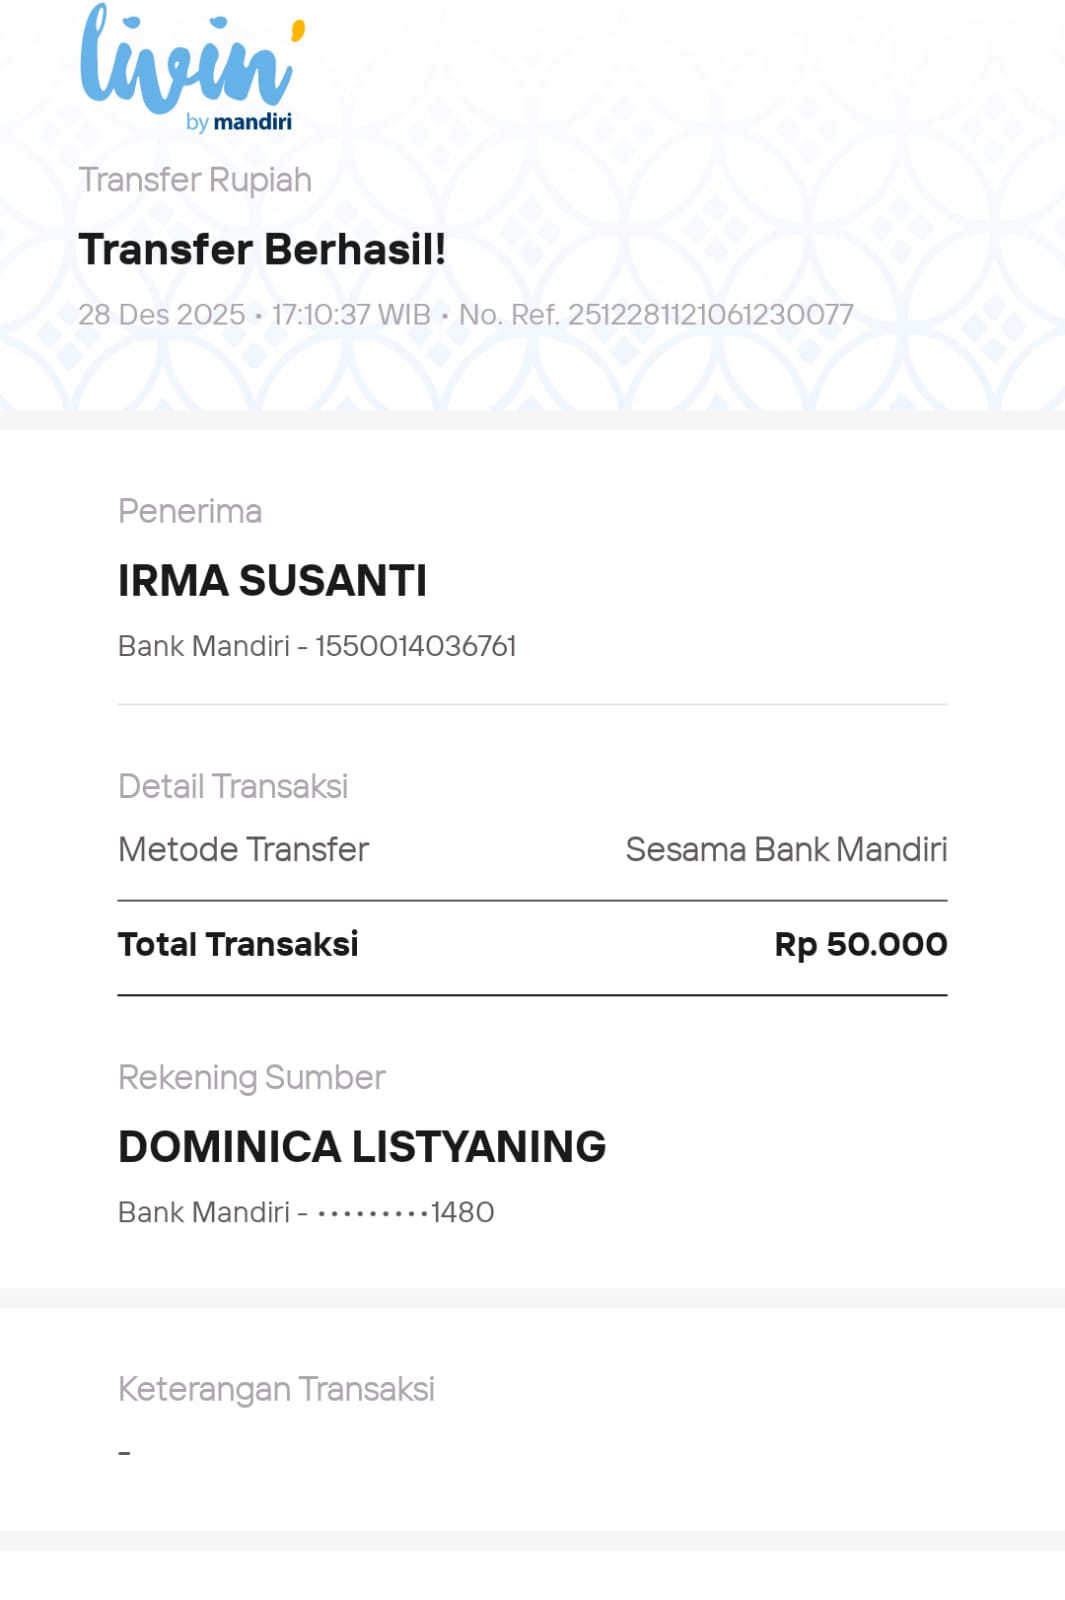The width and height of the screenshot is (1065, 1600).
Task: Click the 'Sesama Bank Mandiri' value
Action: pos(786,850)
